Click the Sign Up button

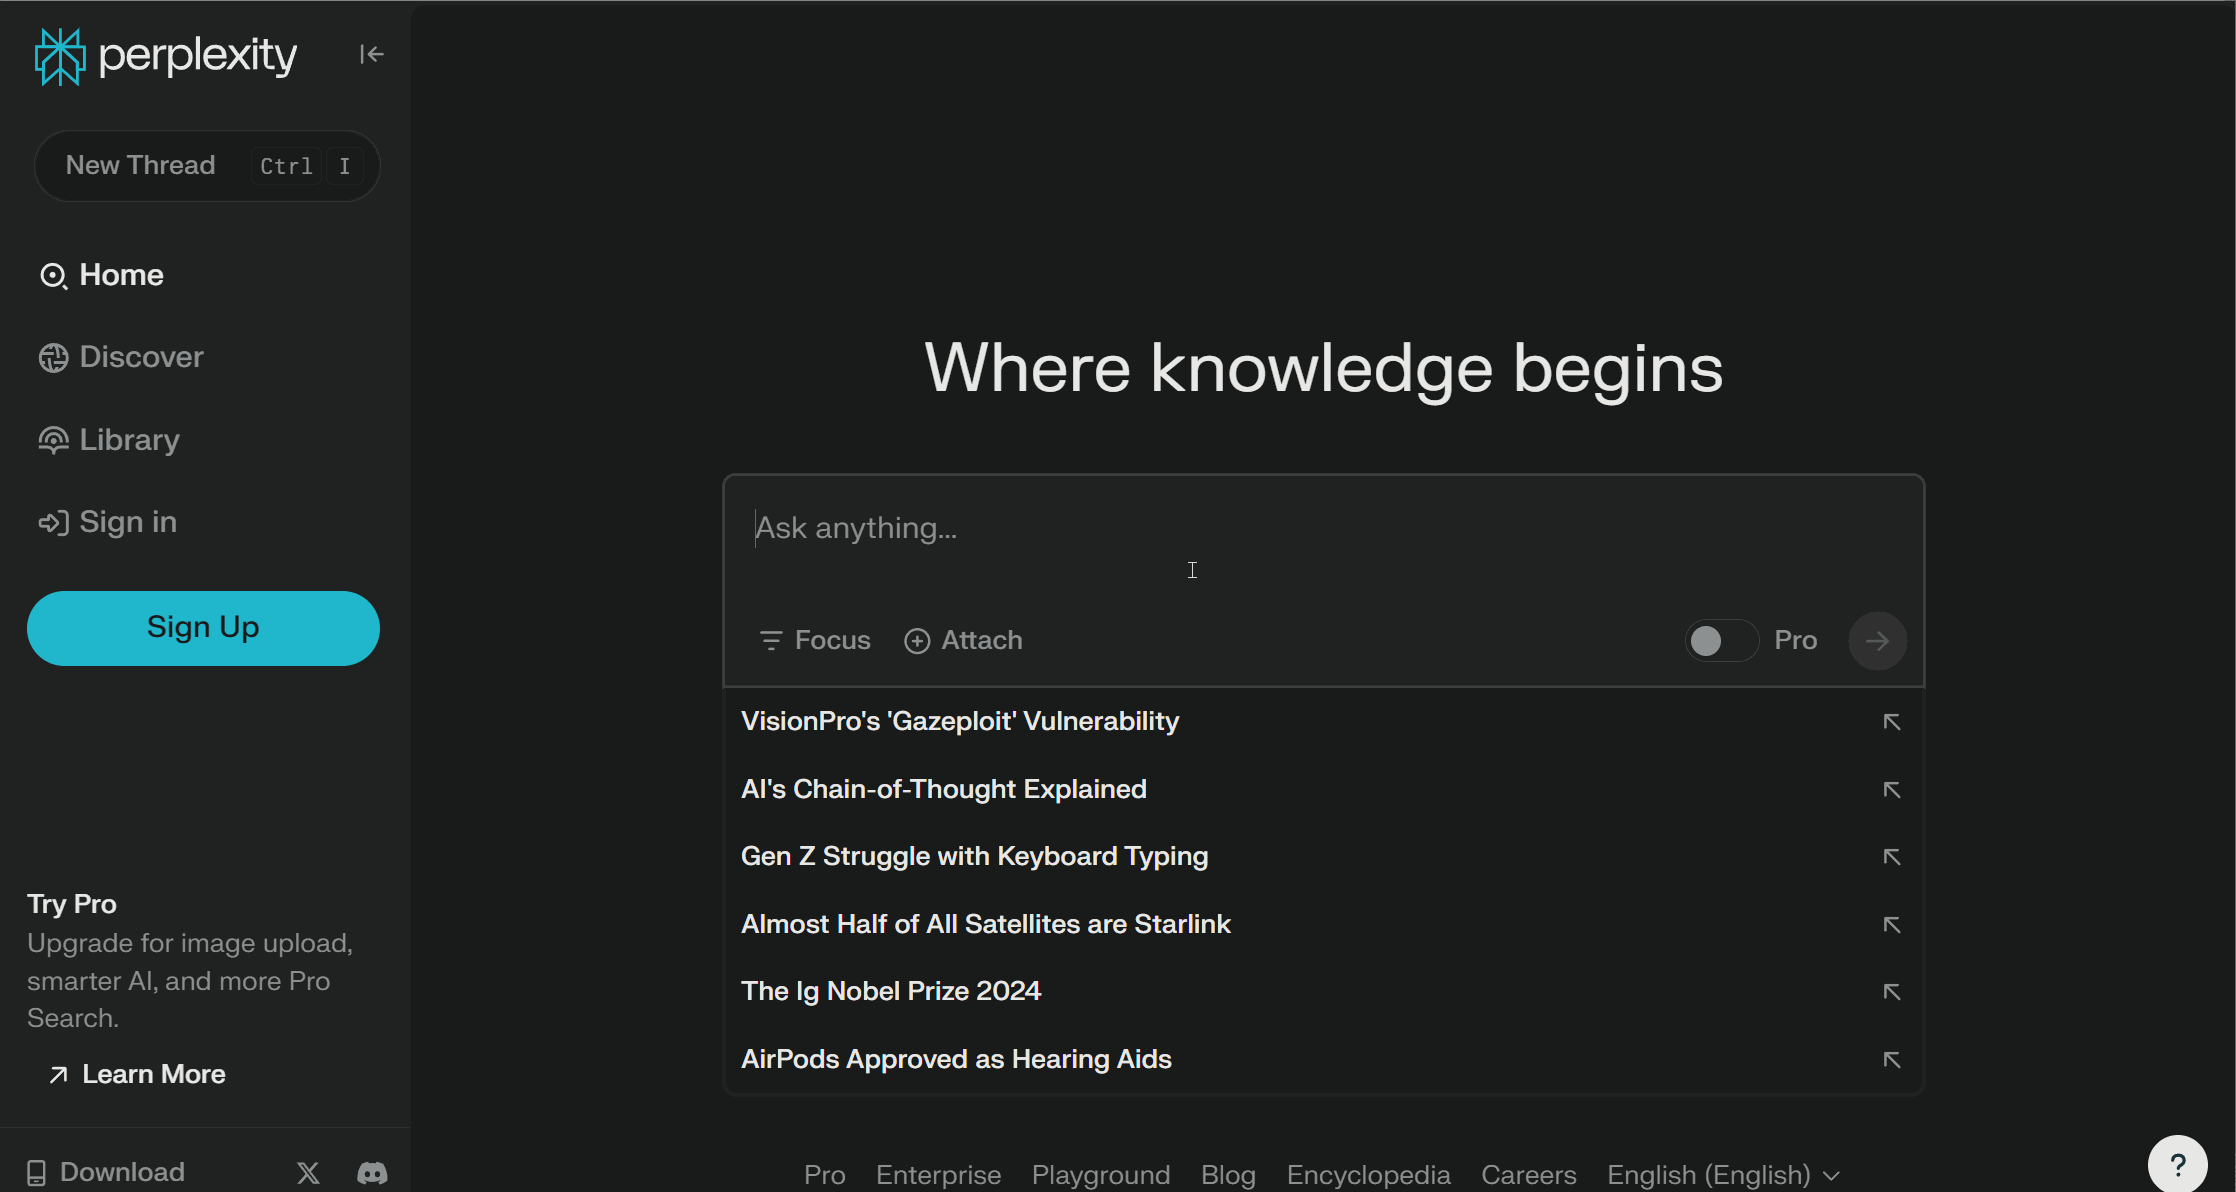pyautogui.click(x=203, y=628)
